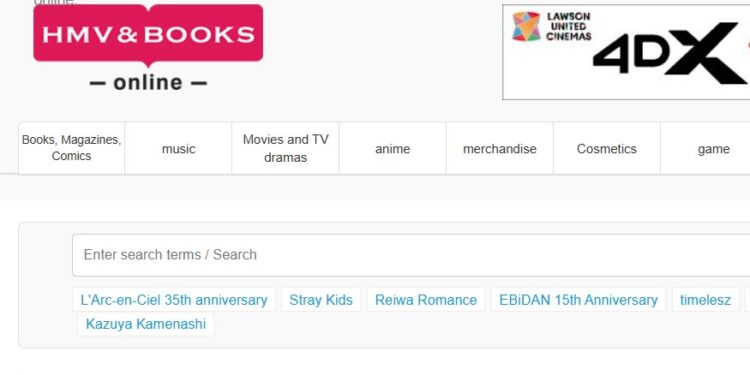This screenshot has width=750, height=375.
Task: Click the search terms input field
Action: coord(411,255)
